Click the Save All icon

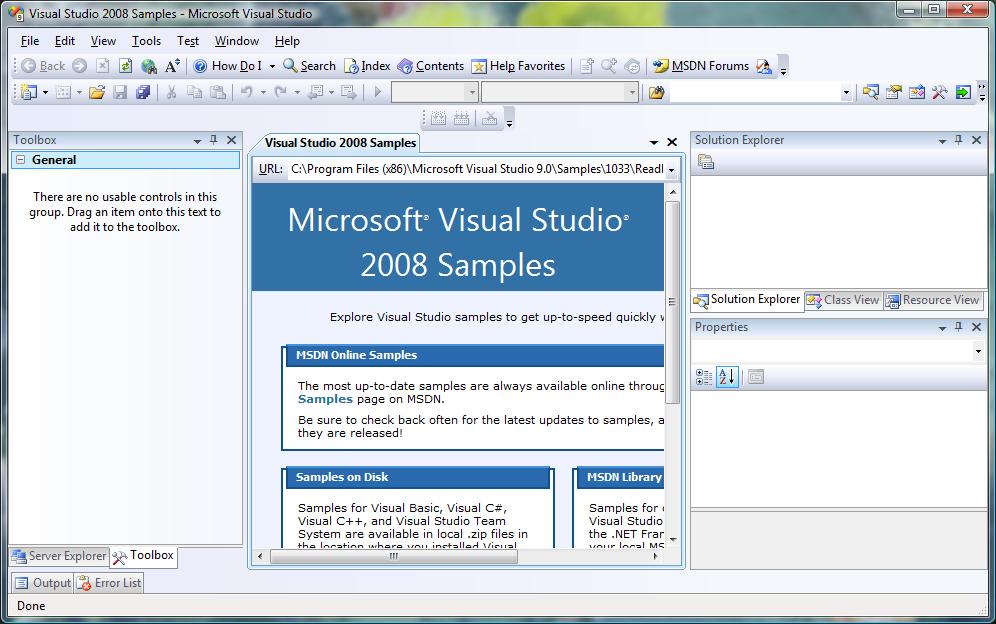point(143,93)
